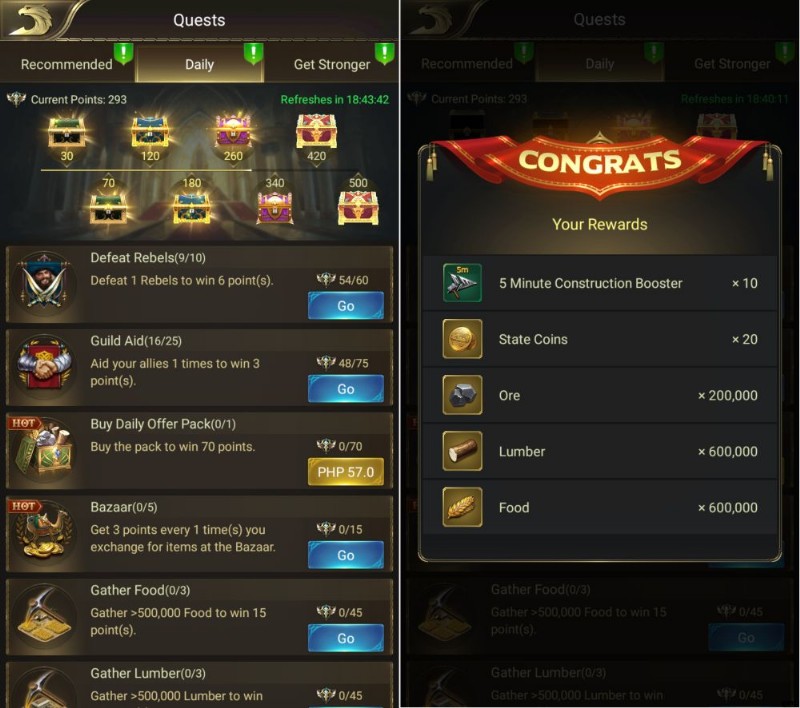The height and width of the screenshot is (708, 800).
Task: Select the Daily tab
Action: pyautogui.click(x=199, y=64)
